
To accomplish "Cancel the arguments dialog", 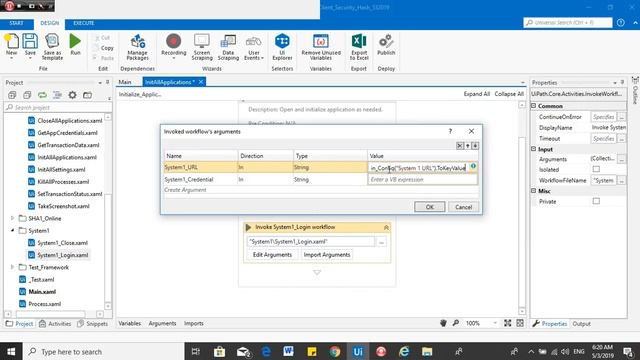I will [463, 207].
